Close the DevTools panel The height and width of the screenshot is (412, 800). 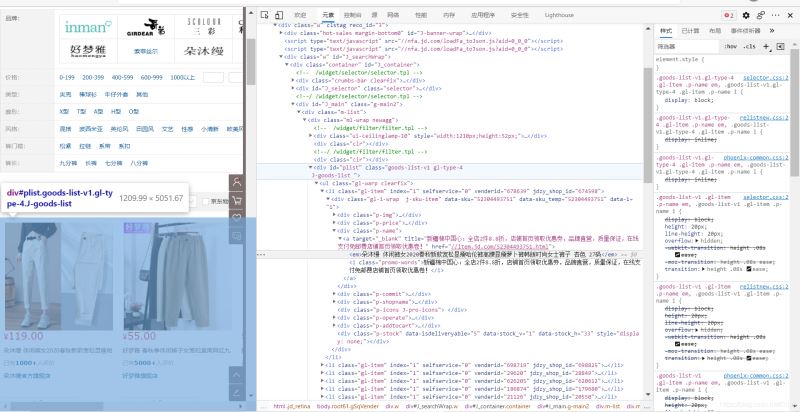(x=790, y=15)
